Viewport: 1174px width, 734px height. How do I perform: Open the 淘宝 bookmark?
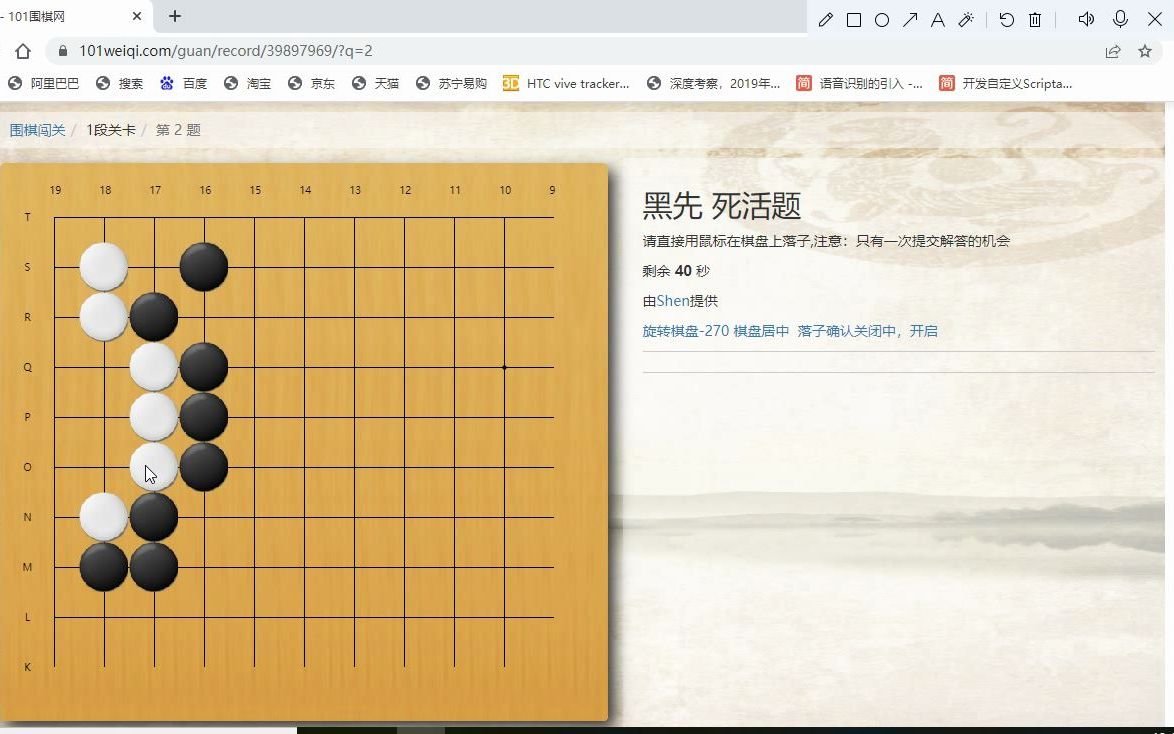247,83
